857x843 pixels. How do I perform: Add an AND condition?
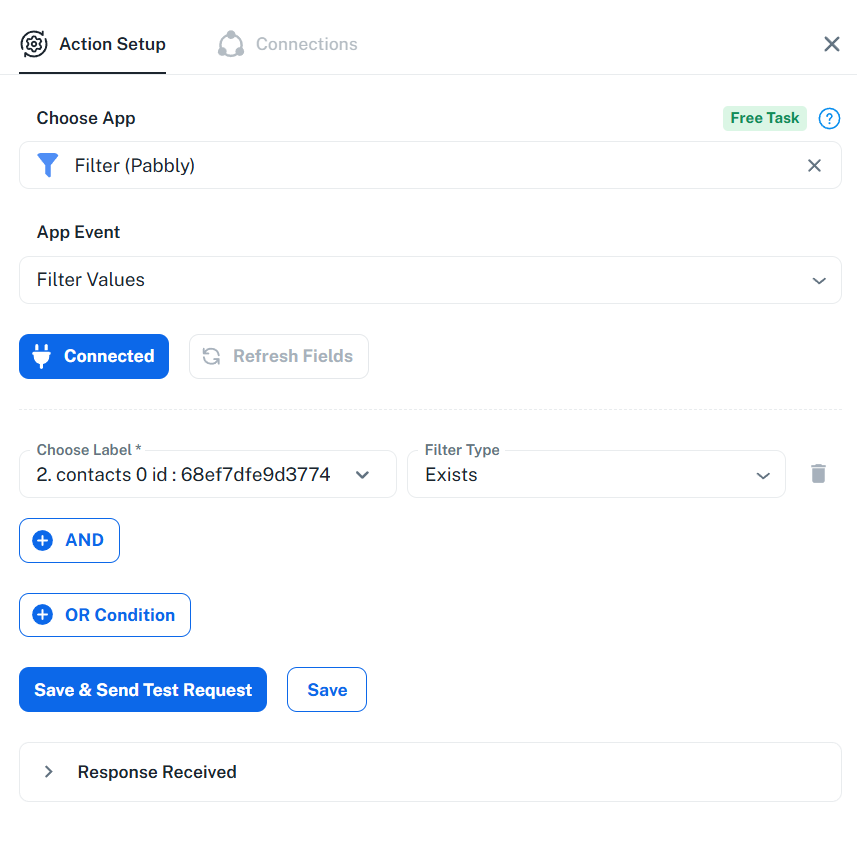pos(69,540)
